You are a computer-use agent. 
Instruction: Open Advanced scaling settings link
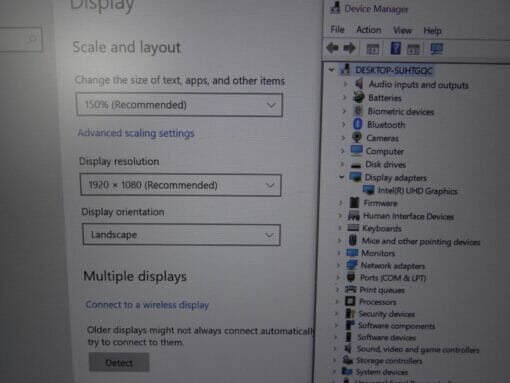136,133
